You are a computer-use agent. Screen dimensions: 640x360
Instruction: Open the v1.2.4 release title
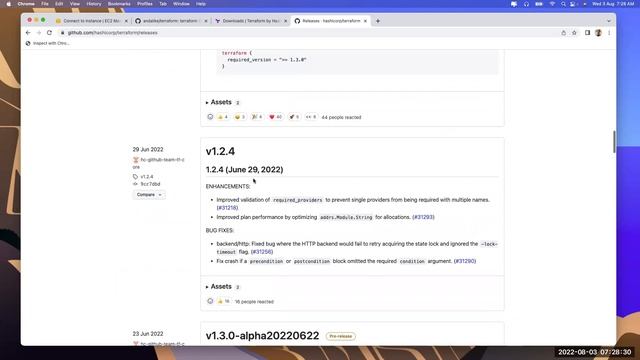220,151
